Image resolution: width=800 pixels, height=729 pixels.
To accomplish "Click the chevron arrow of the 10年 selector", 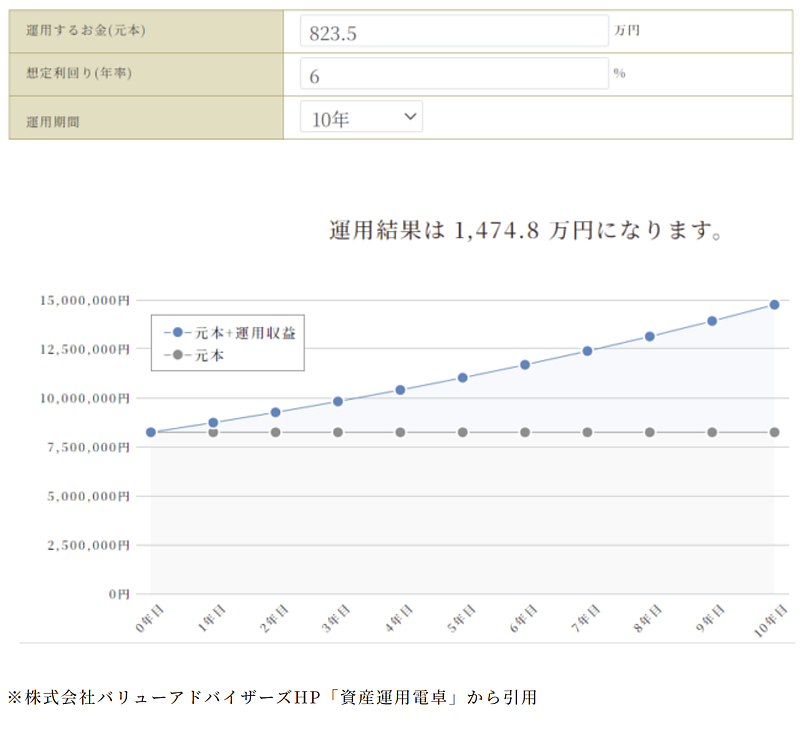I will point(410,117).
